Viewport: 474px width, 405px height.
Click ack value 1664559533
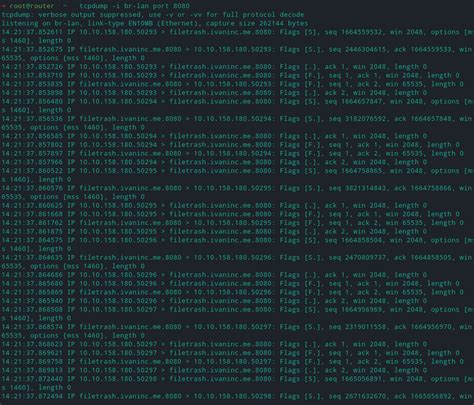pos(431,49)
